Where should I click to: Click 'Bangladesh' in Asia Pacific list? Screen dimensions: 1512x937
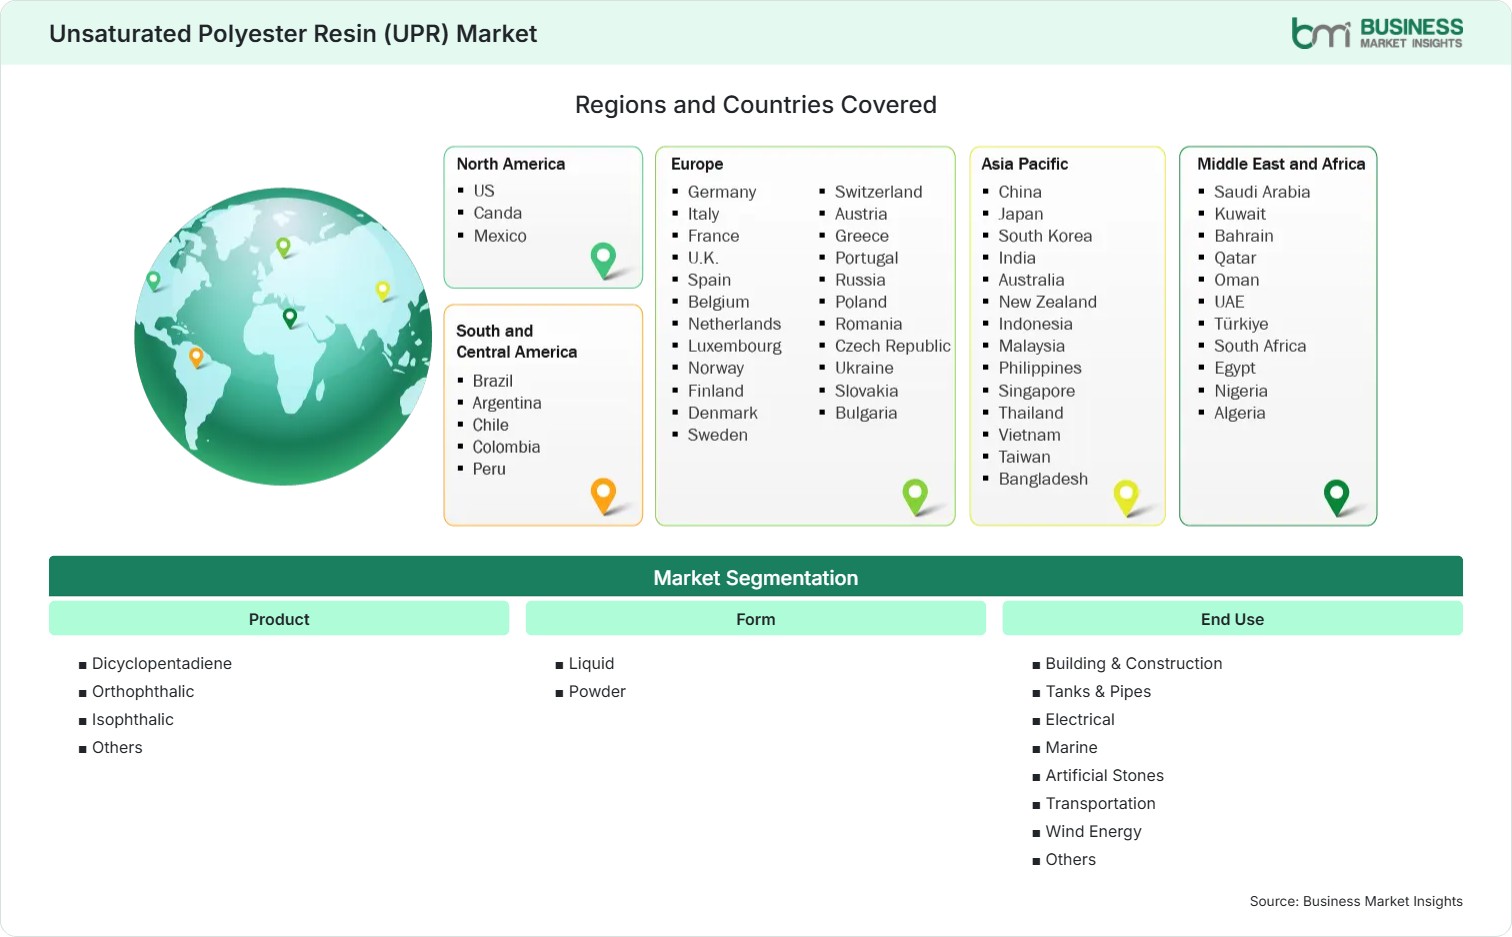(1043, 479)
